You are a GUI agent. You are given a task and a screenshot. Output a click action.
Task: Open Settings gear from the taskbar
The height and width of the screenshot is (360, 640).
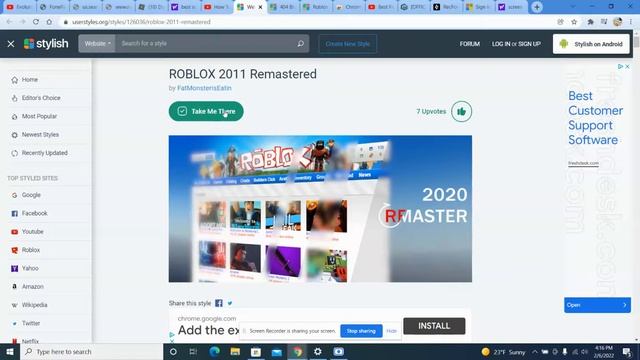tap(318, 351)
